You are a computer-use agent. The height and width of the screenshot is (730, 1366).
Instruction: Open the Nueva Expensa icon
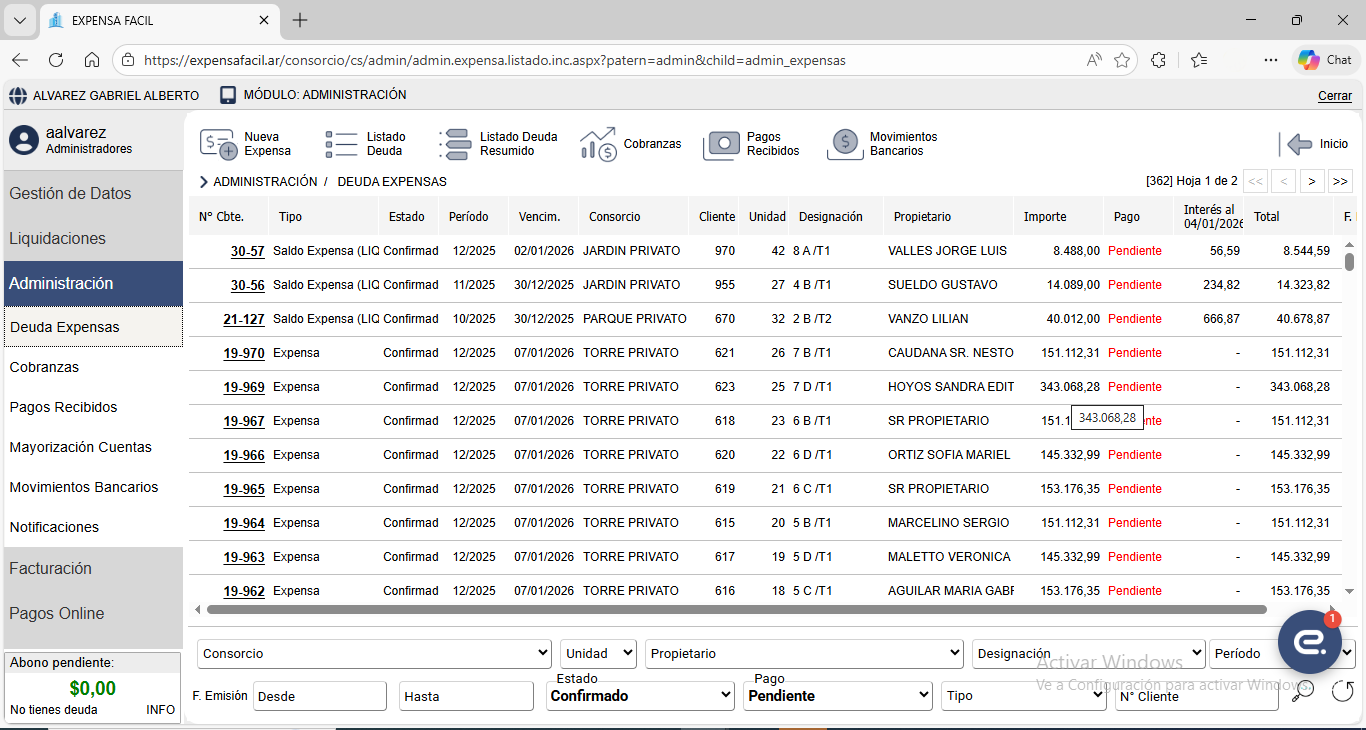pyautogui.click(x=219, y=144)
